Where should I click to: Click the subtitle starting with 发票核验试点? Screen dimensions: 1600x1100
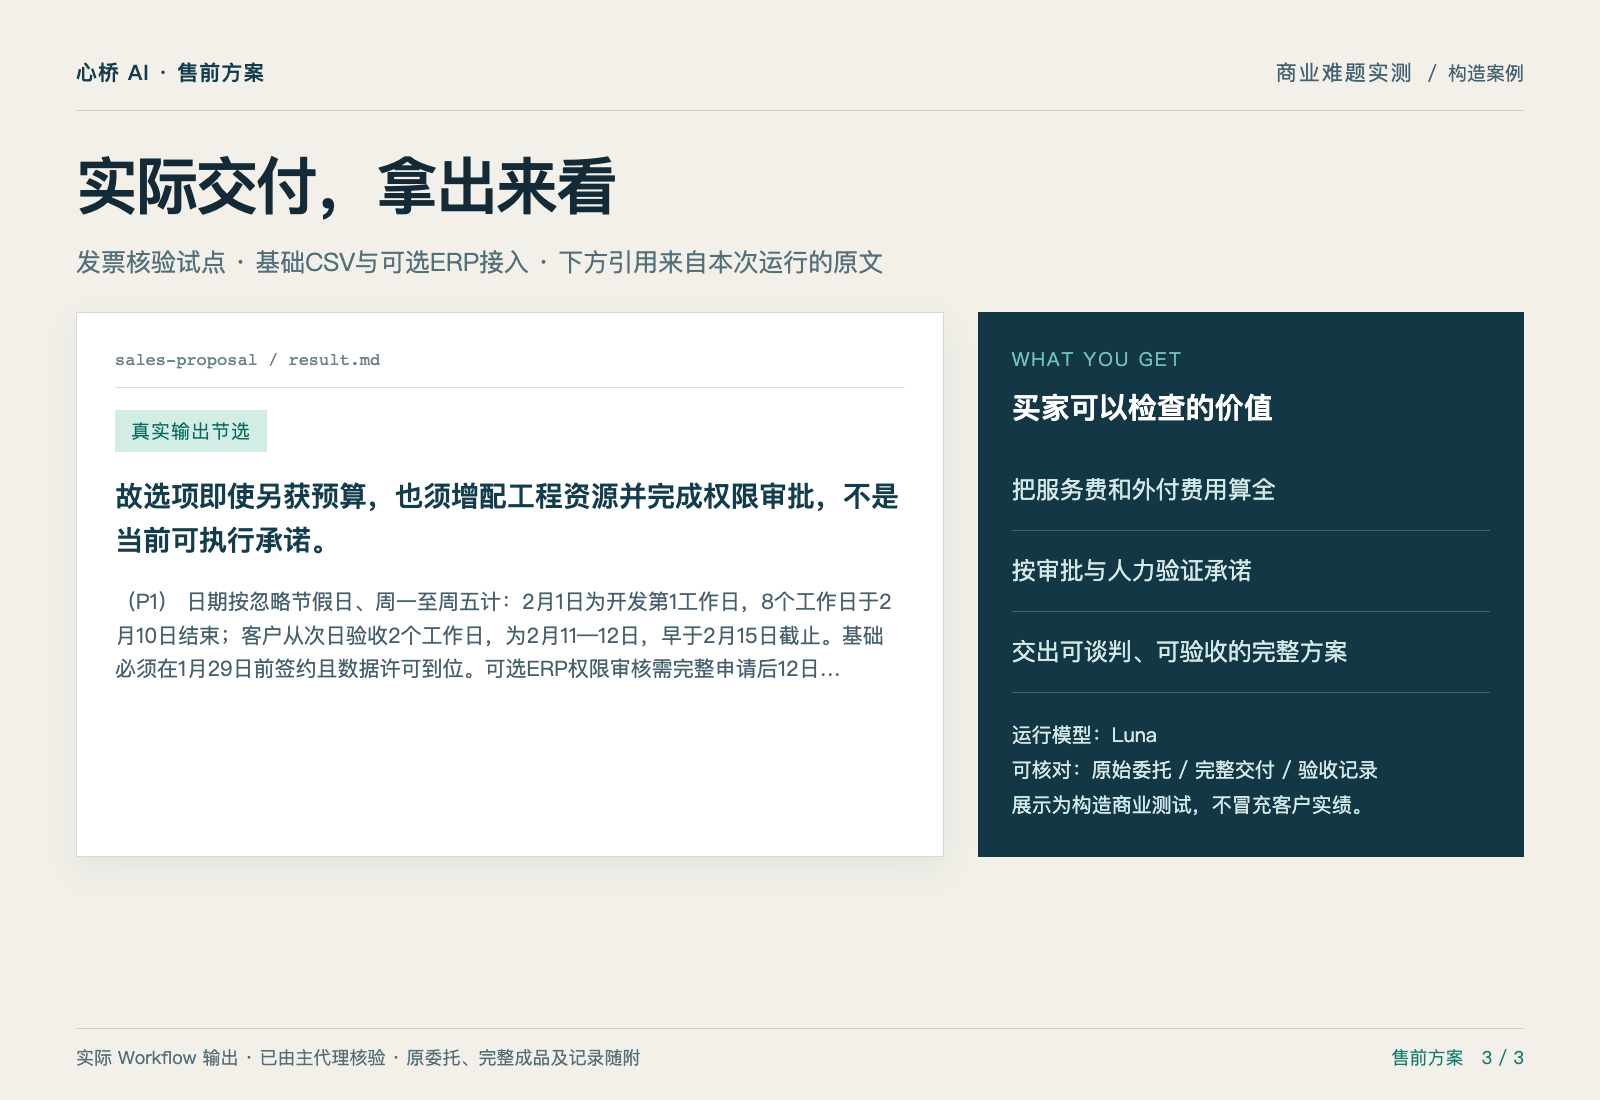[x=480, y=262]
